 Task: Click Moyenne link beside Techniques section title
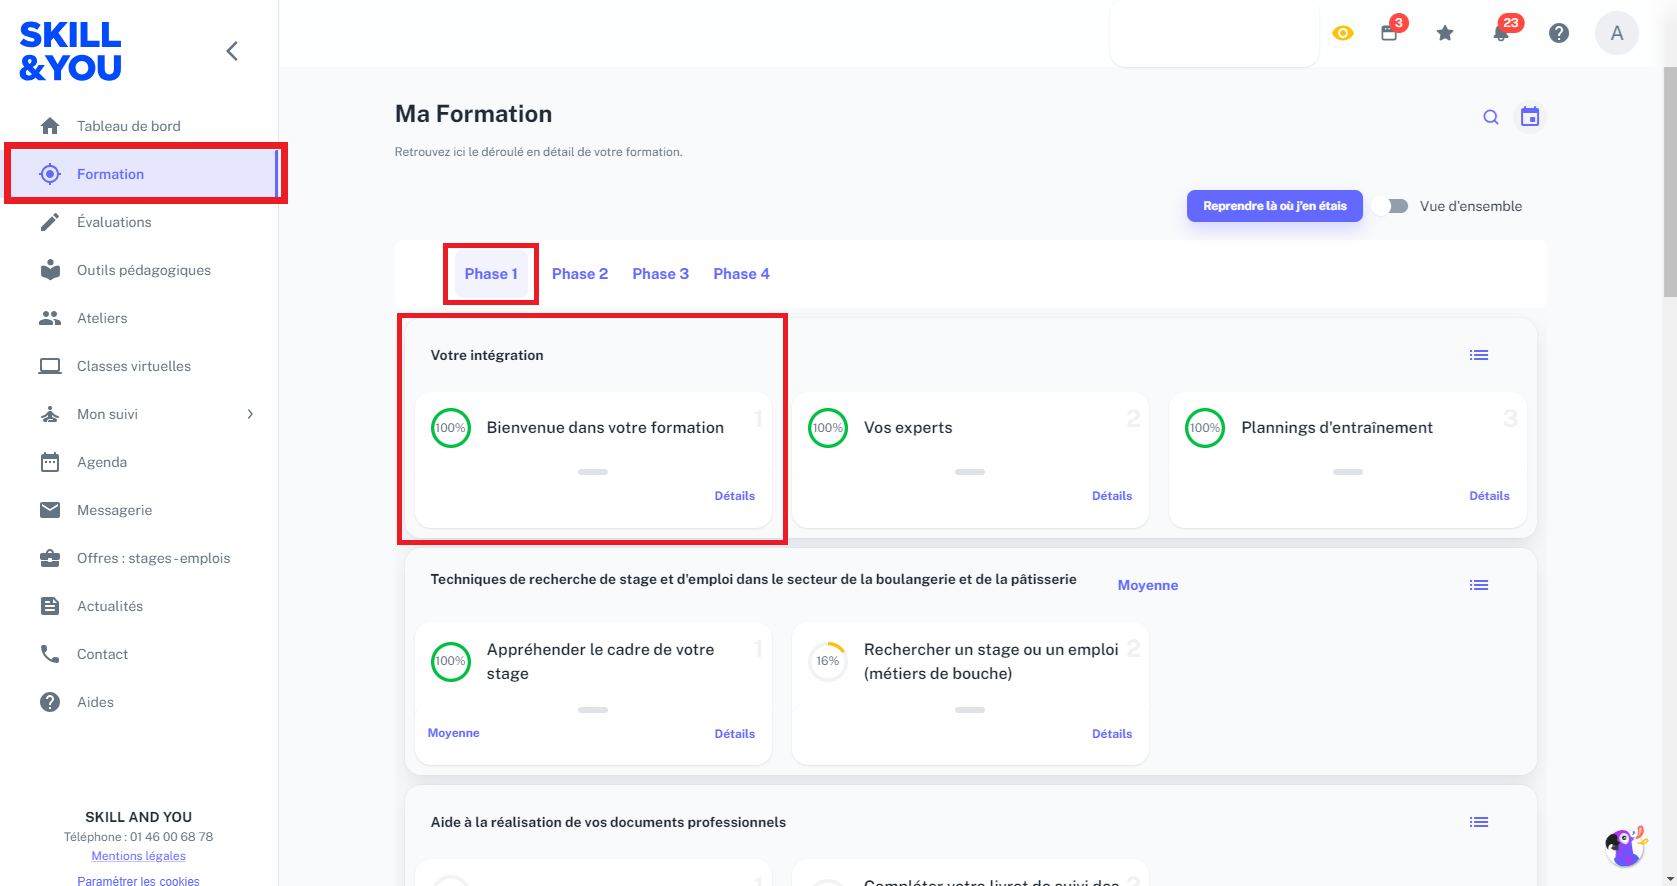click(x=1148, y=585)
